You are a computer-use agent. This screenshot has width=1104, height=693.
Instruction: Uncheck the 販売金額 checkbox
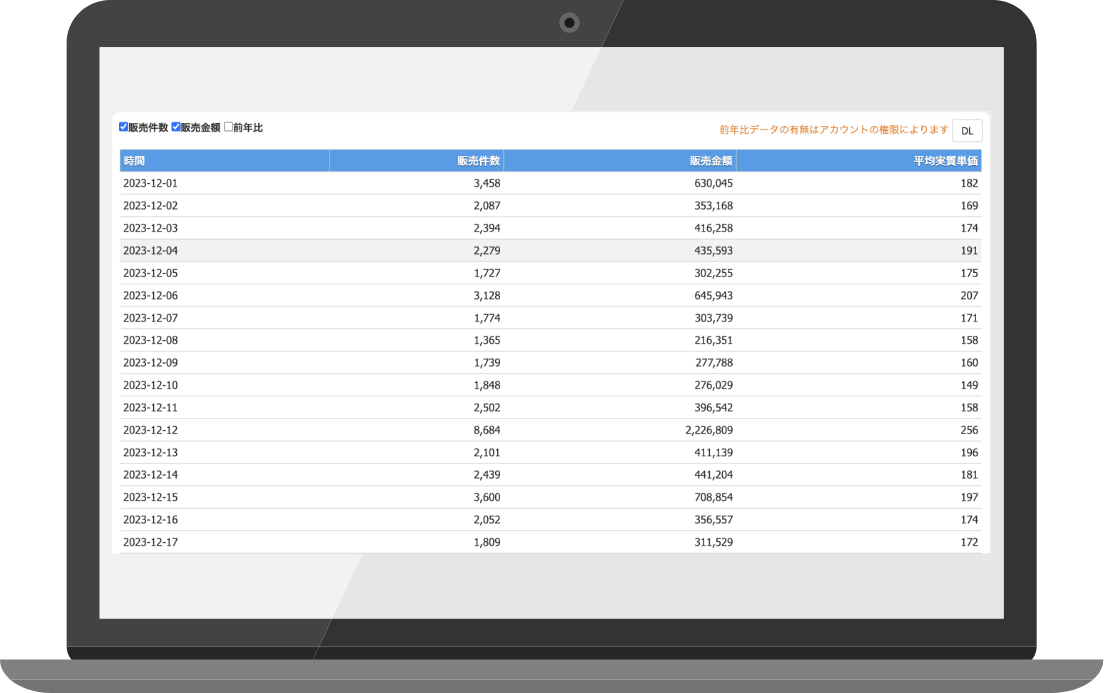pos(176,128)
